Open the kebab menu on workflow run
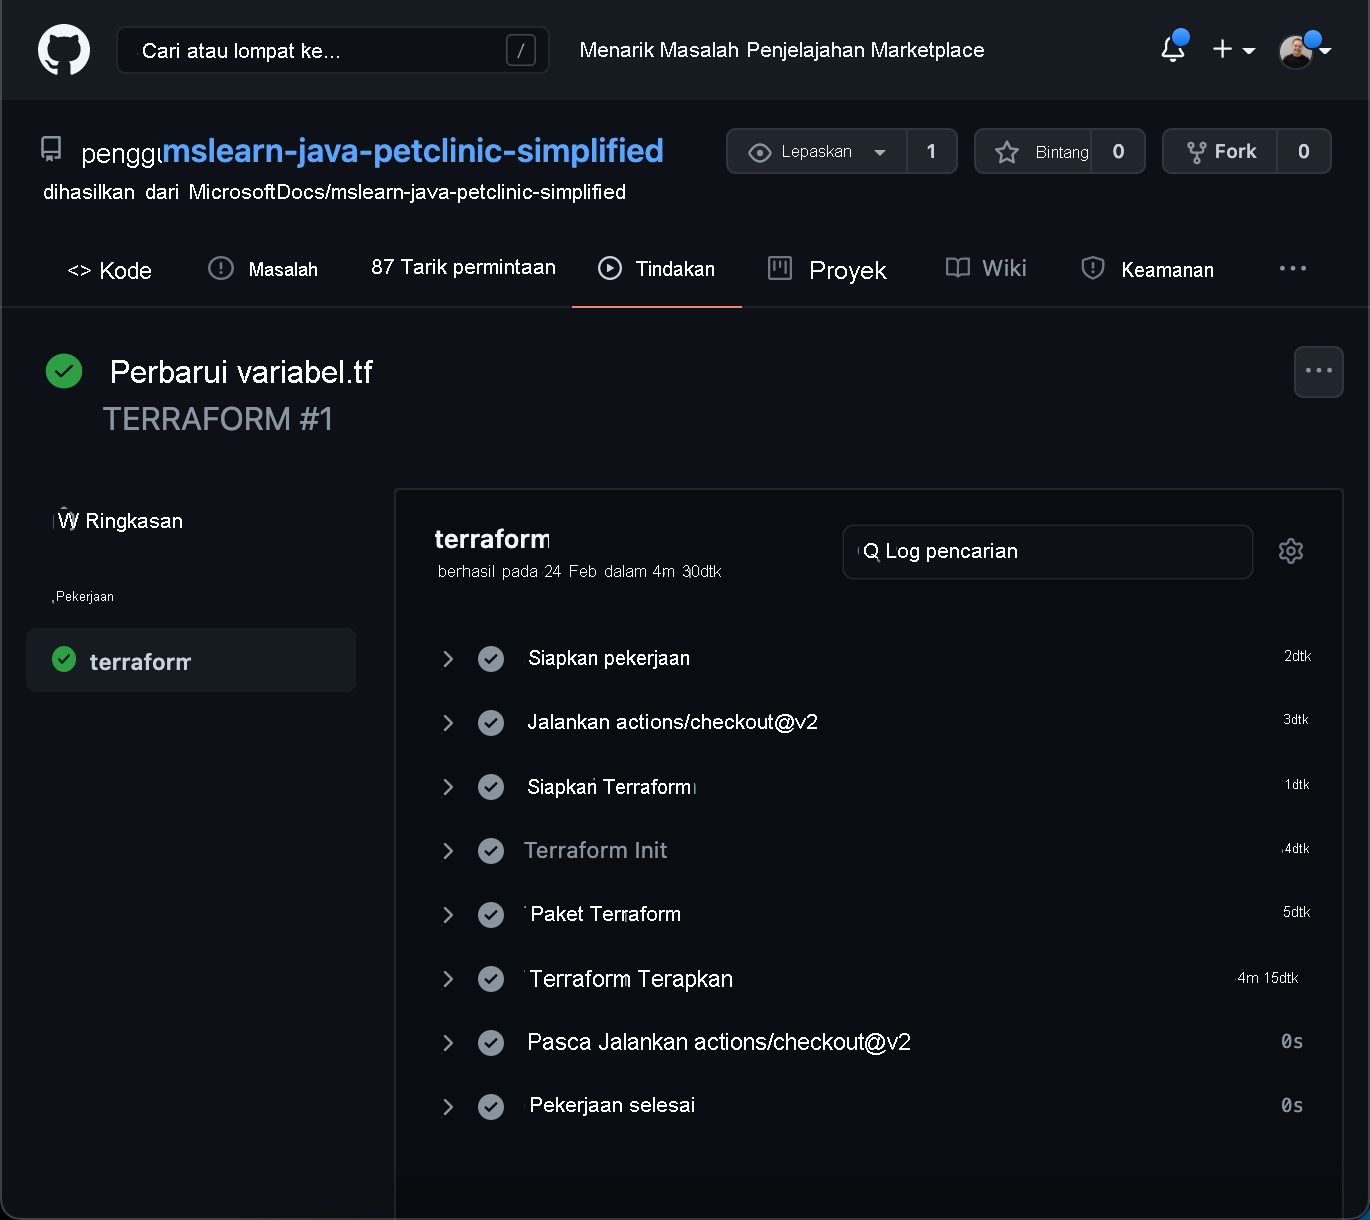1370x1220 pixels. pyautogui.click(x=1318, y=371)
